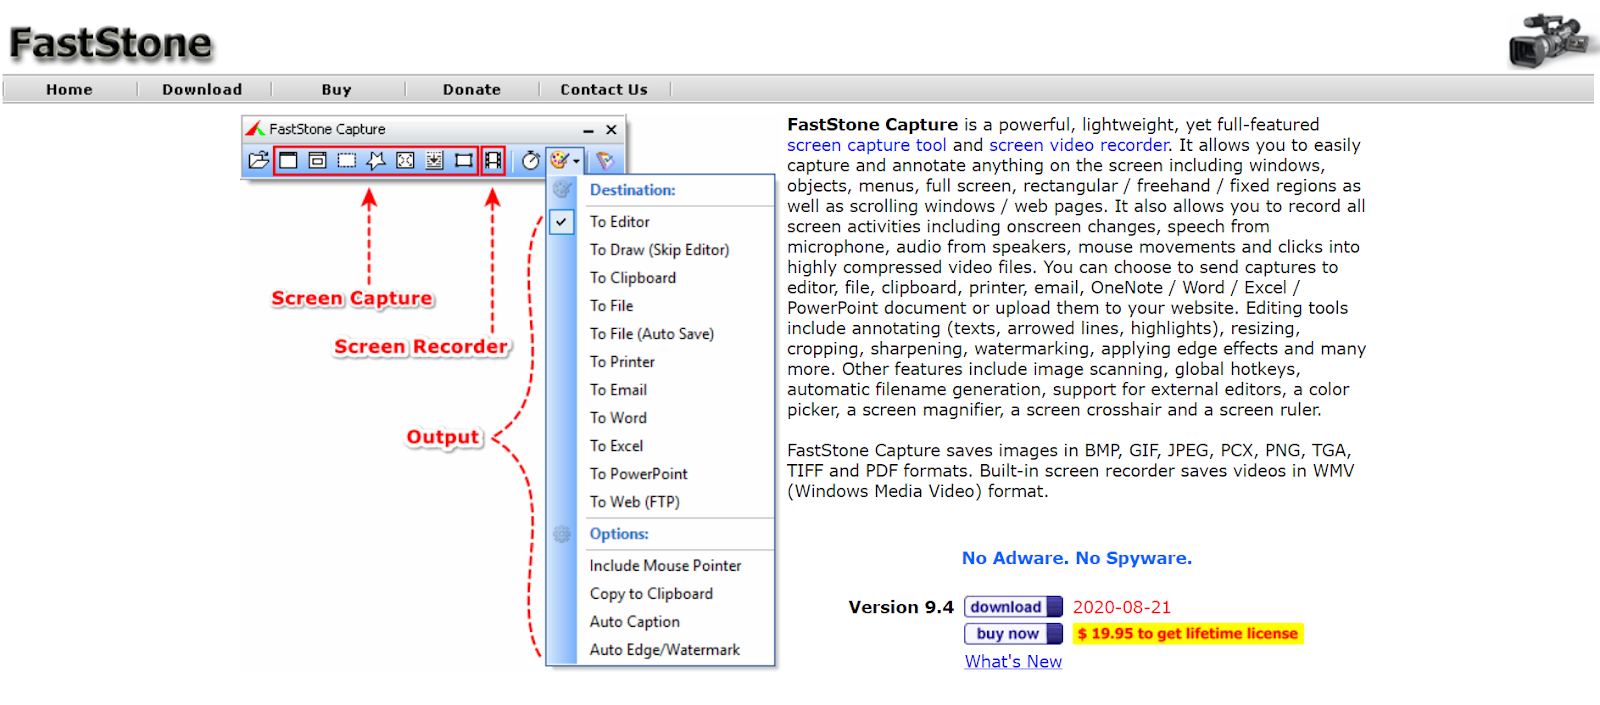Click the Version 9.4 label
The image size is (1600, 705).
(x=901, y=607)
